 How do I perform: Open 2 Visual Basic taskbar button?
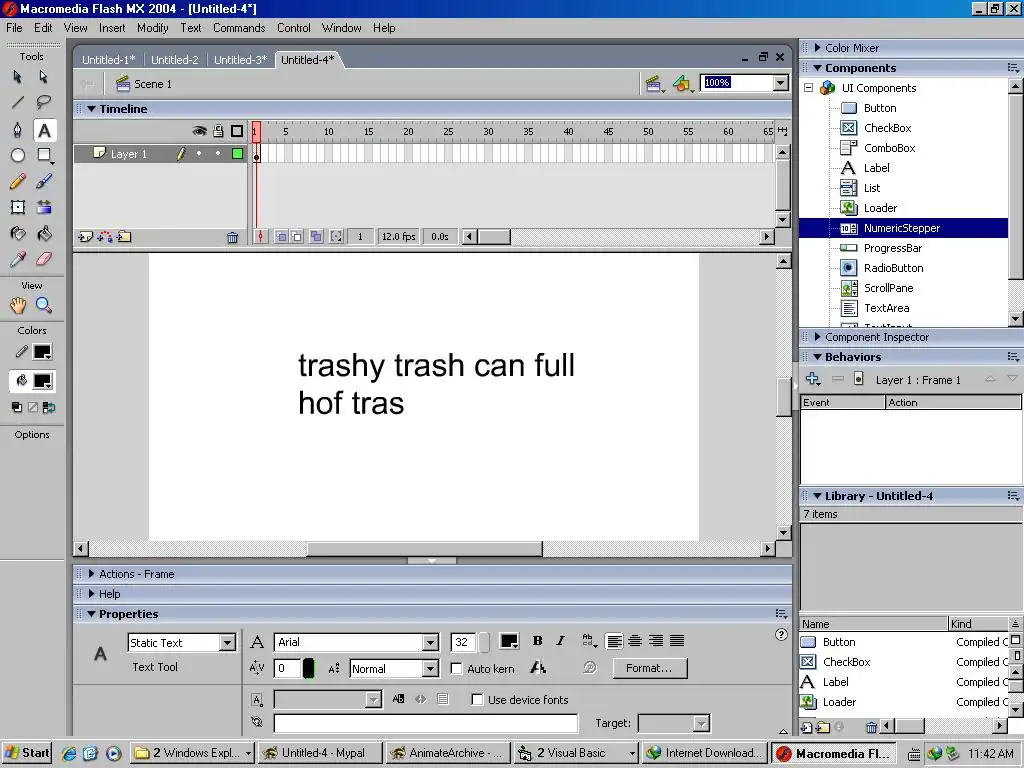(x=576, y=753)
